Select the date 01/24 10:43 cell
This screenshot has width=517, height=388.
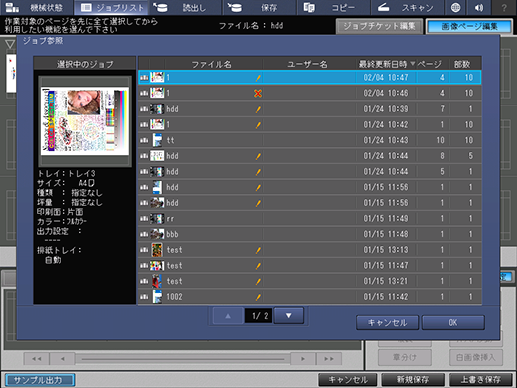tap(386, 140)
